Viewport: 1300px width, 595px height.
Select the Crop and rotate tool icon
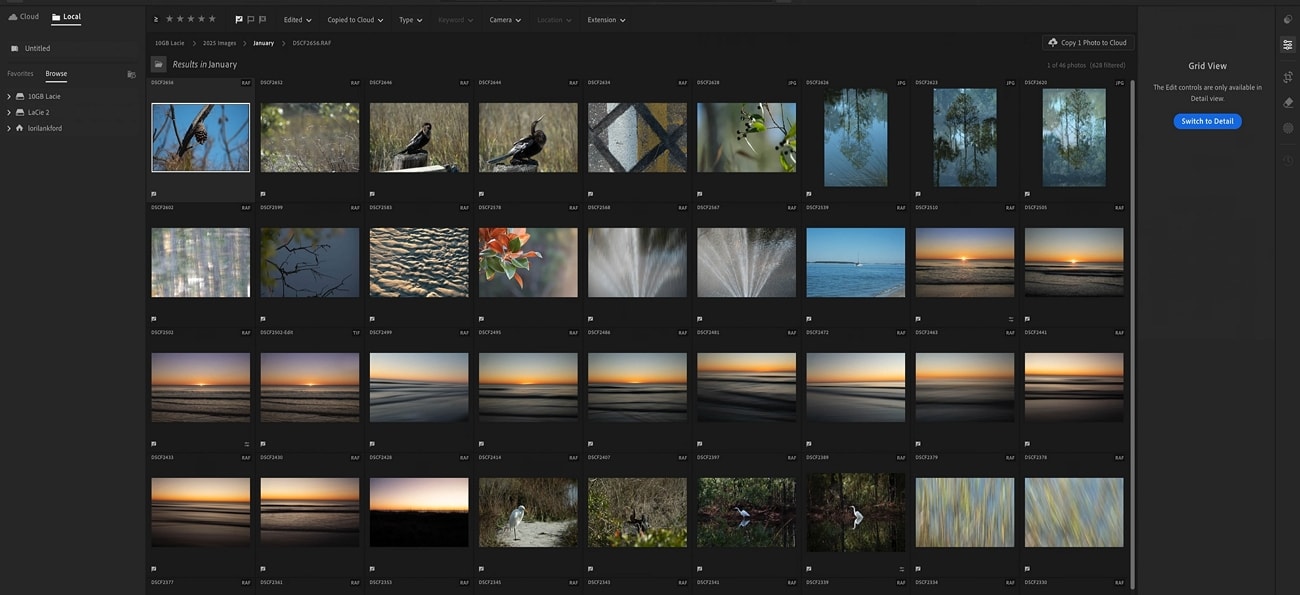click(1288, 77)
